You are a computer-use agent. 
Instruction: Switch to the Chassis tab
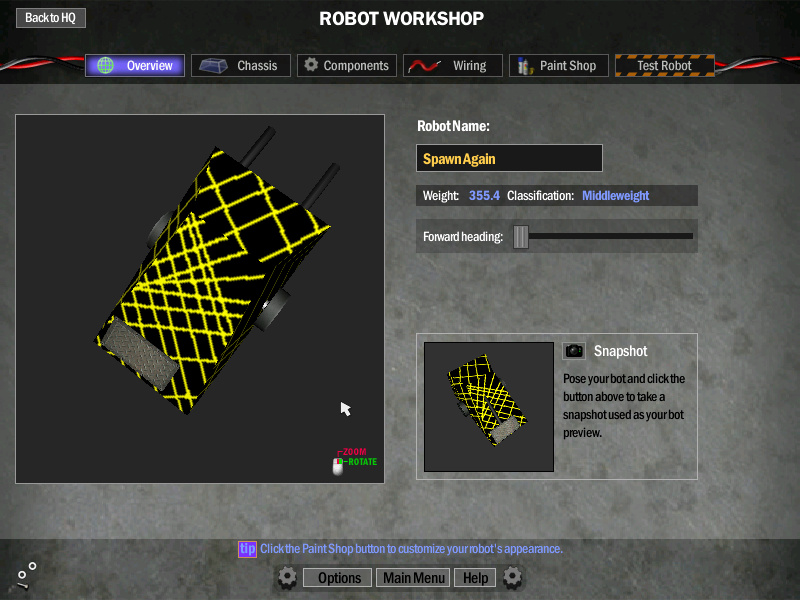pyautogui.click(x=241, y=66)
